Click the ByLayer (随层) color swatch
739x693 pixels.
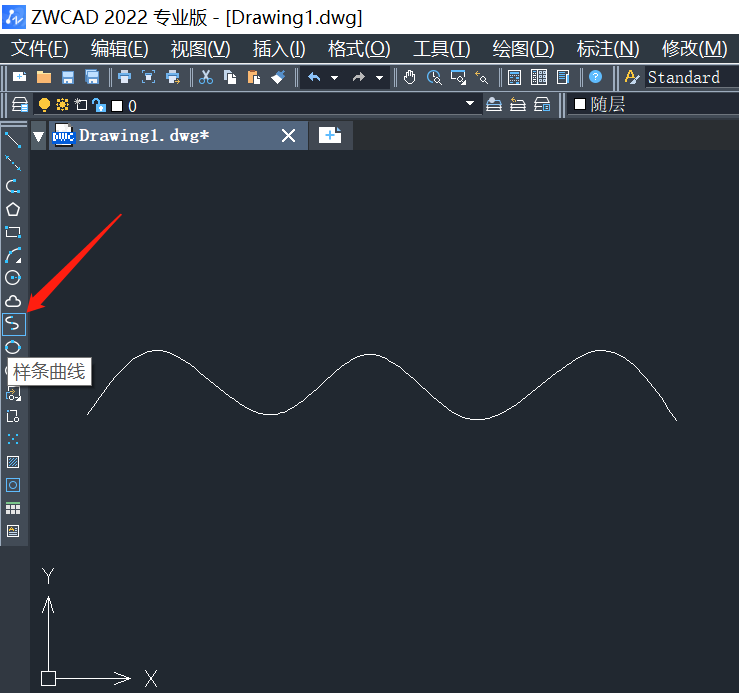[580, 104]
